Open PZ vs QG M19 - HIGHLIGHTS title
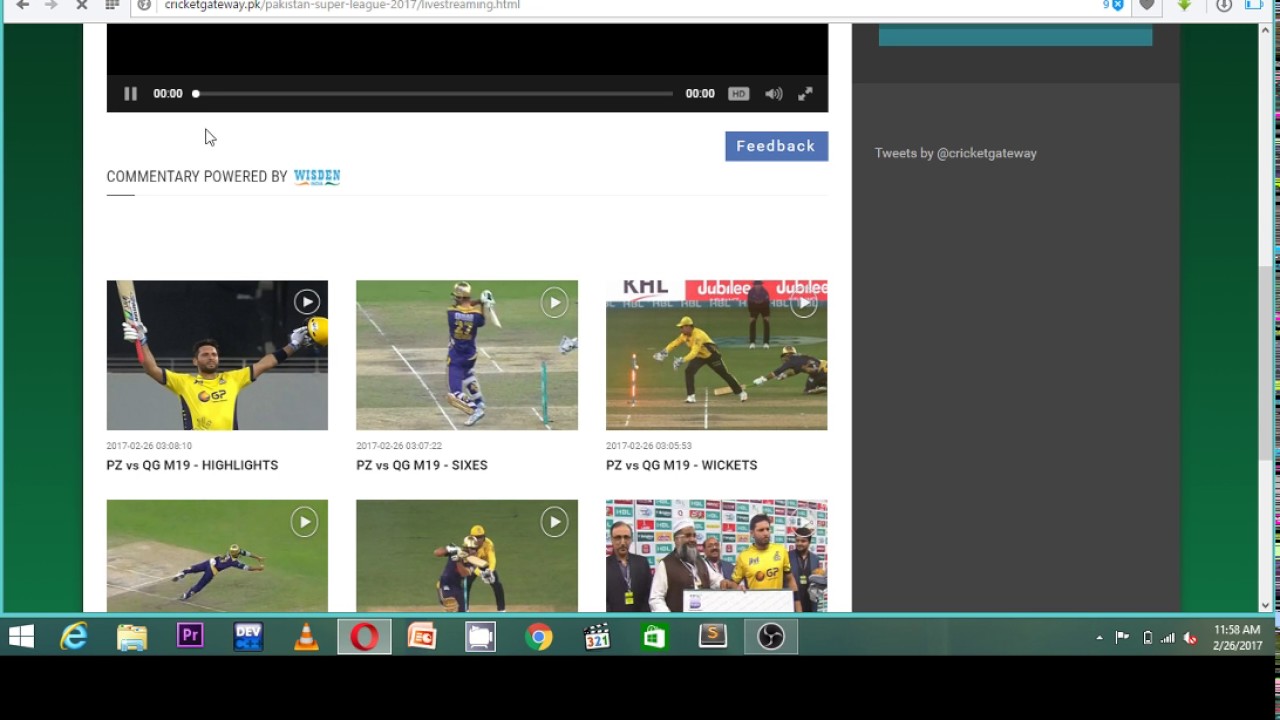Screen dimensions: 1280x720 [192, 465]
